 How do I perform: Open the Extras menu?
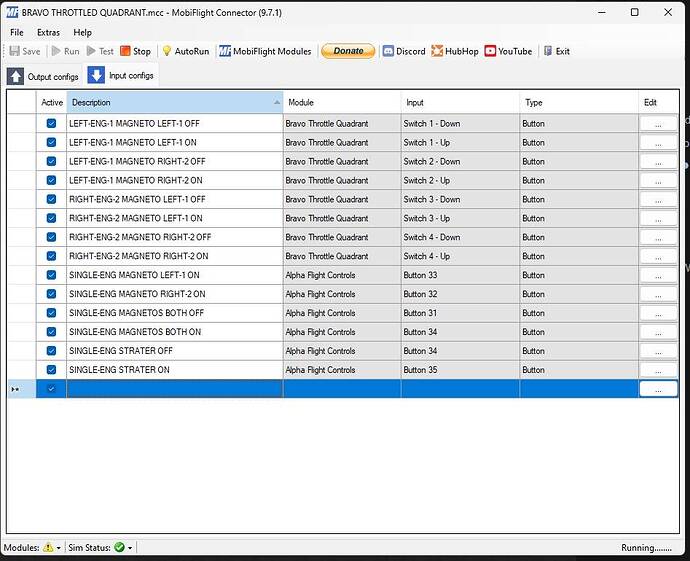tap(48, 32)
